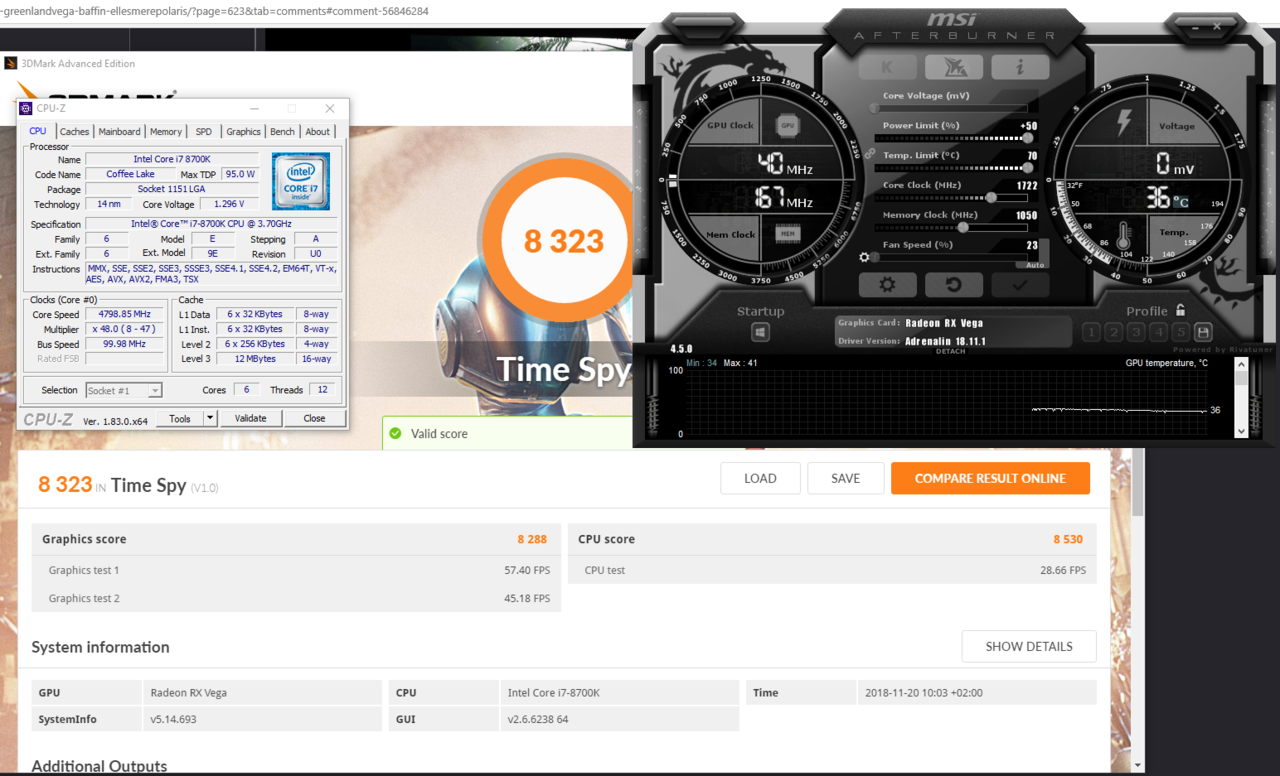Adjust the Temp. Limit slider handle
Image resolution: width=1280 pixels, height=776 pixels.
[1029, 168]
